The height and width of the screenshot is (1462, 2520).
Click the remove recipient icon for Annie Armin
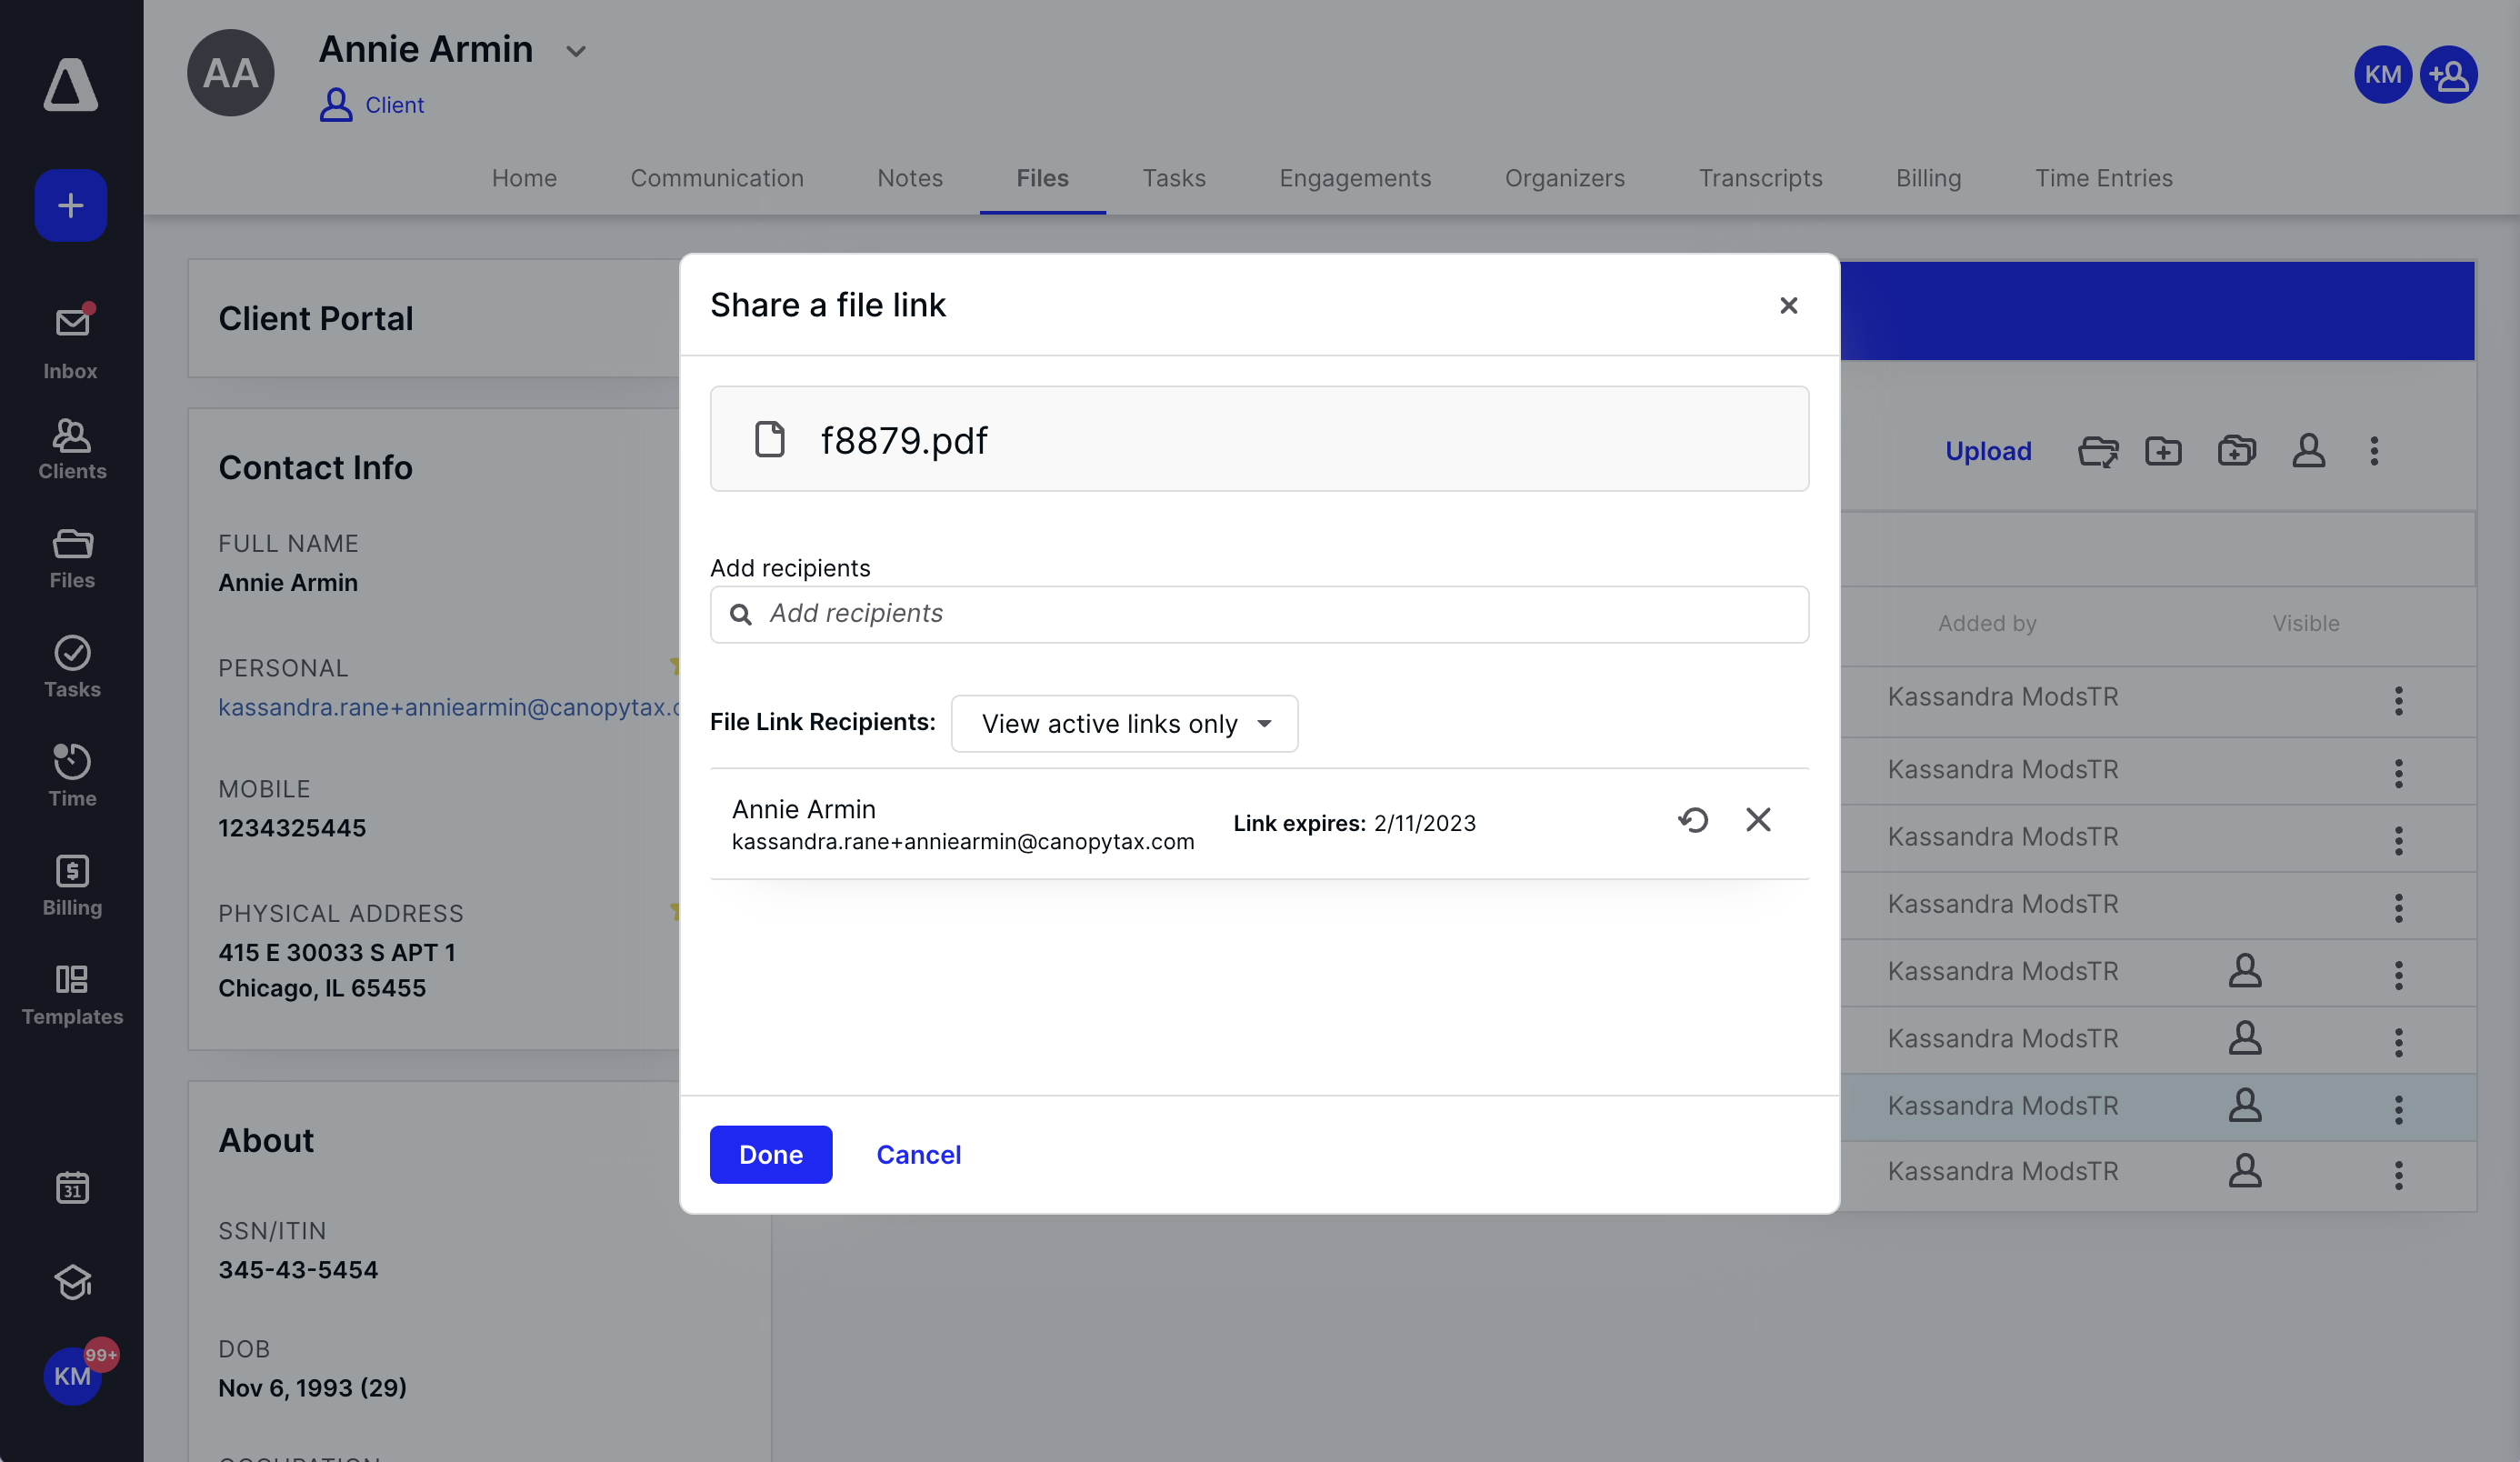(1756, 818)
